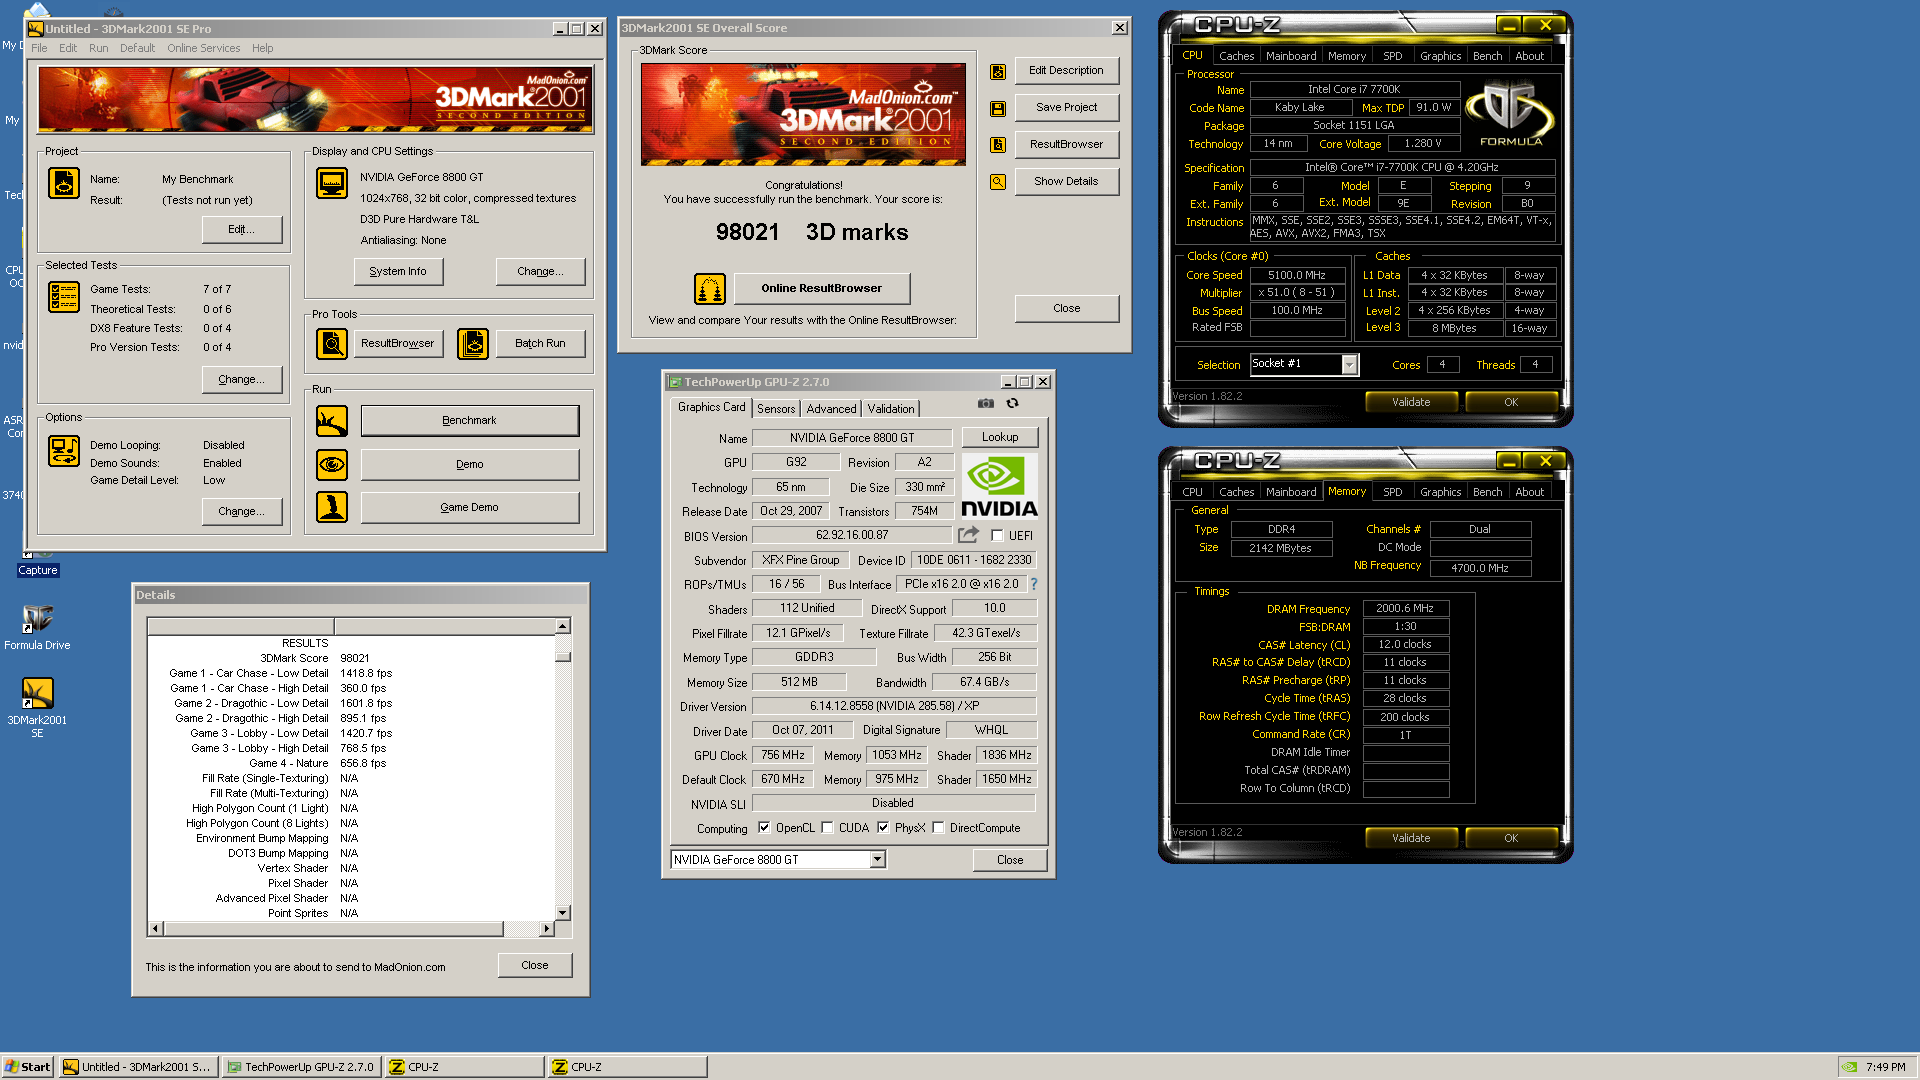
Task: Click the Options demo icon
Action: click(64, 451)
